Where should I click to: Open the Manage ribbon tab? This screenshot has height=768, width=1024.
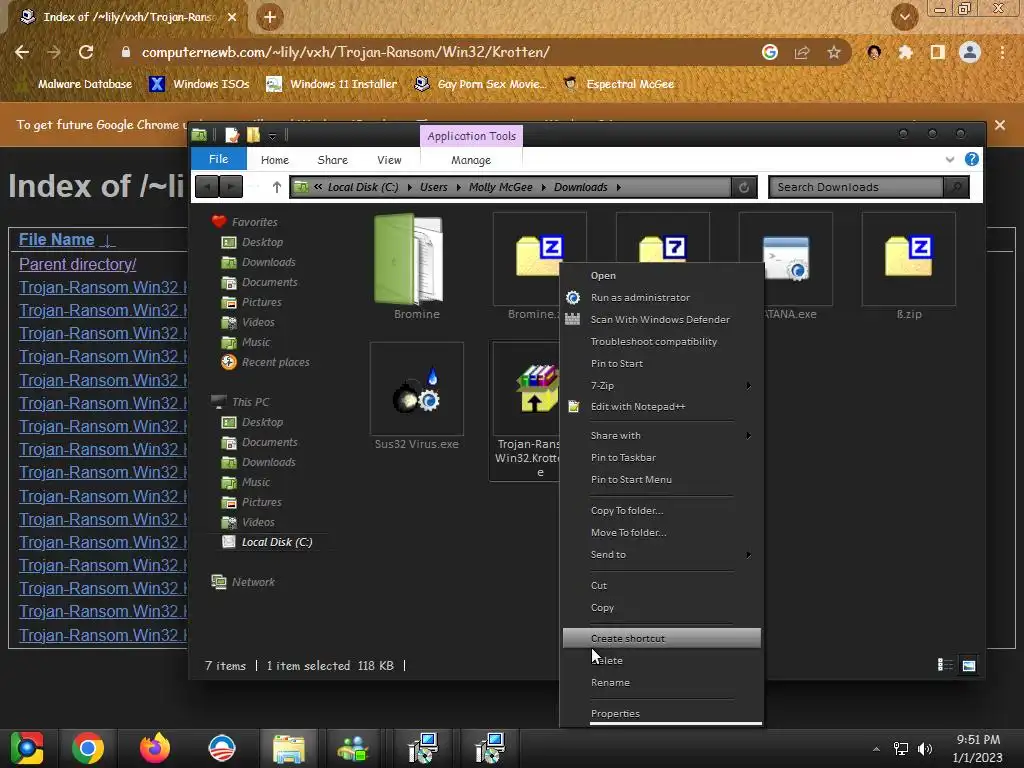(471, 160)
